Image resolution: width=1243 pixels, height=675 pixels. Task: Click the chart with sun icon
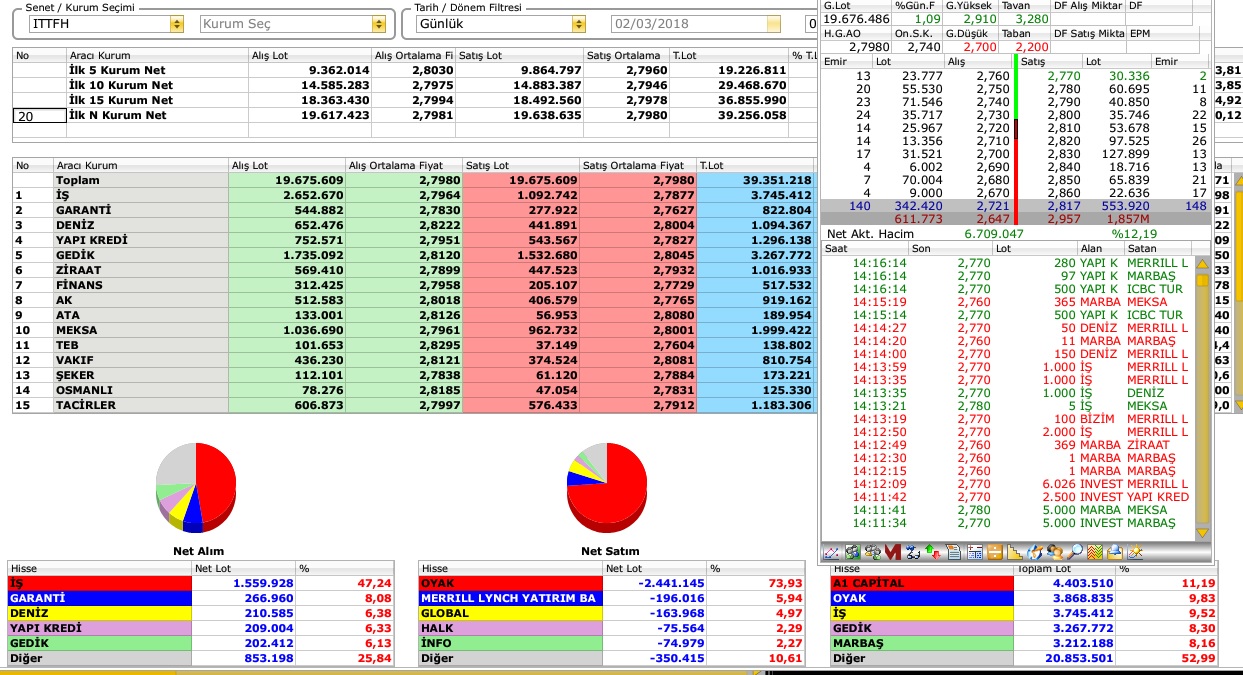[x=1136, y=551]
